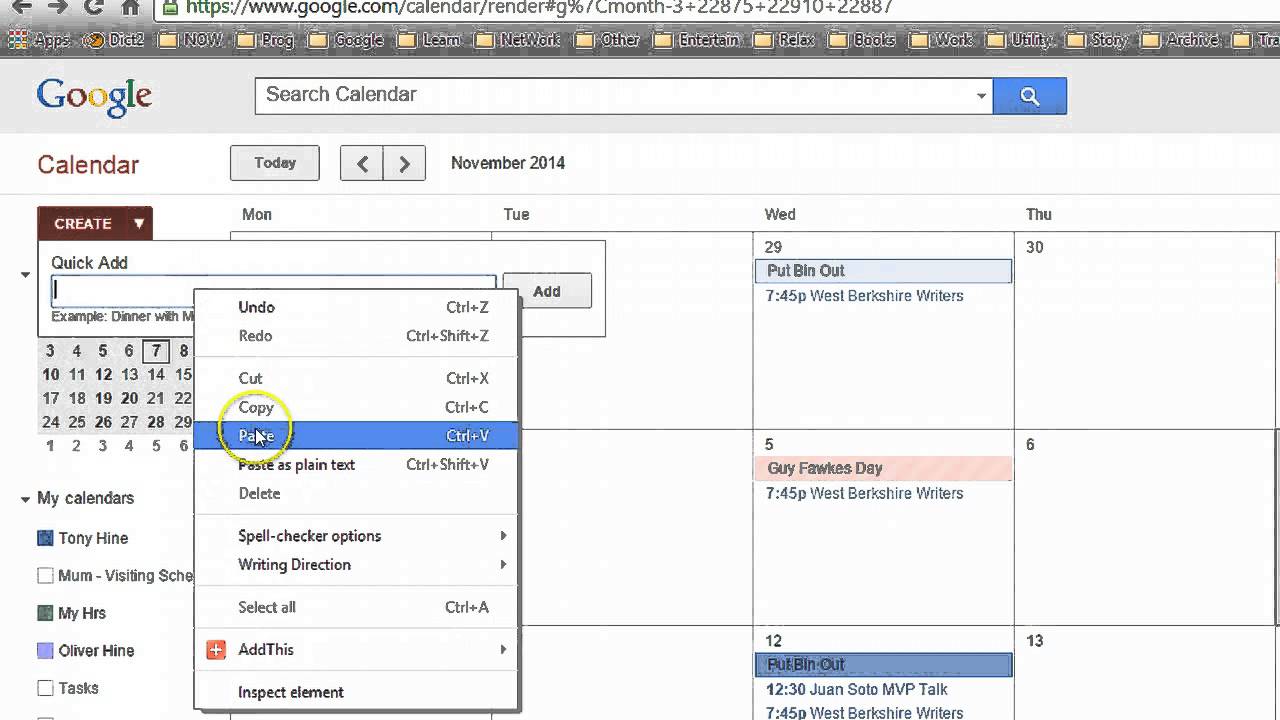This screenshot has width=1280, height=720.
Task: Choose Paste as plain text
Action: 356,465
